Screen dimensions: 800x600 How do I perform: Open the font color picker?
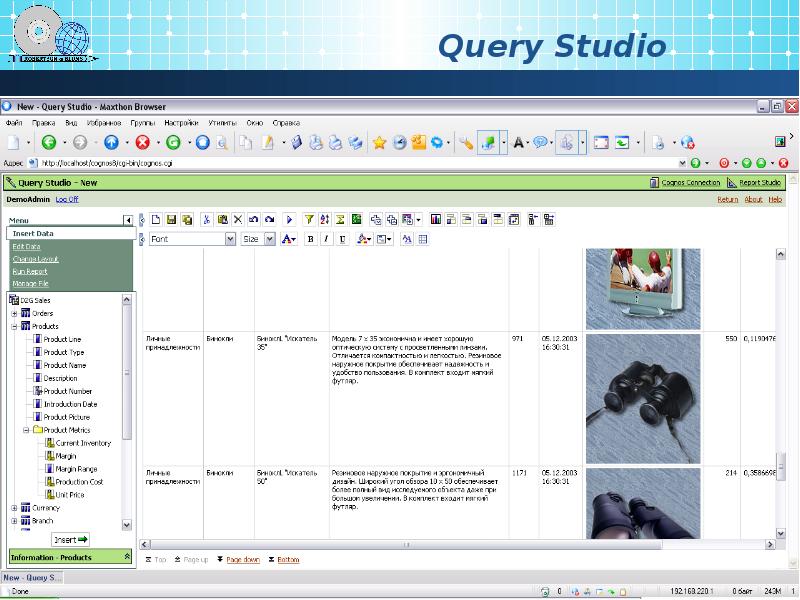(x=289, y=239)
